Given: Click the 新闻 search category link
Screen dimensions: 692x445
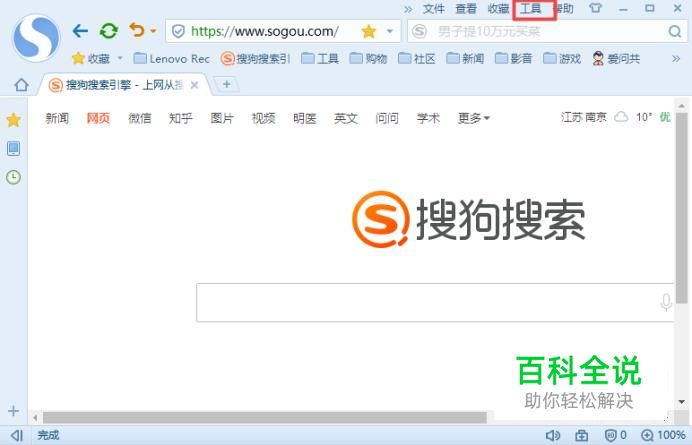Looking at the screenshot, I should pyautogui.click(x=57, y=118).
